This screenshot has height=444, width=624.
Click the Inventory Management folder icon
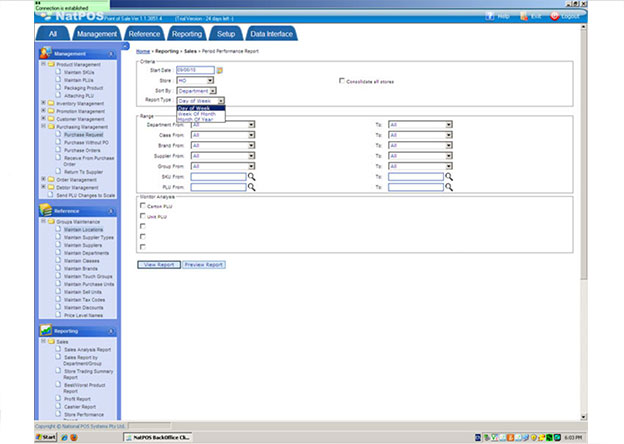(x=51, y=103)
